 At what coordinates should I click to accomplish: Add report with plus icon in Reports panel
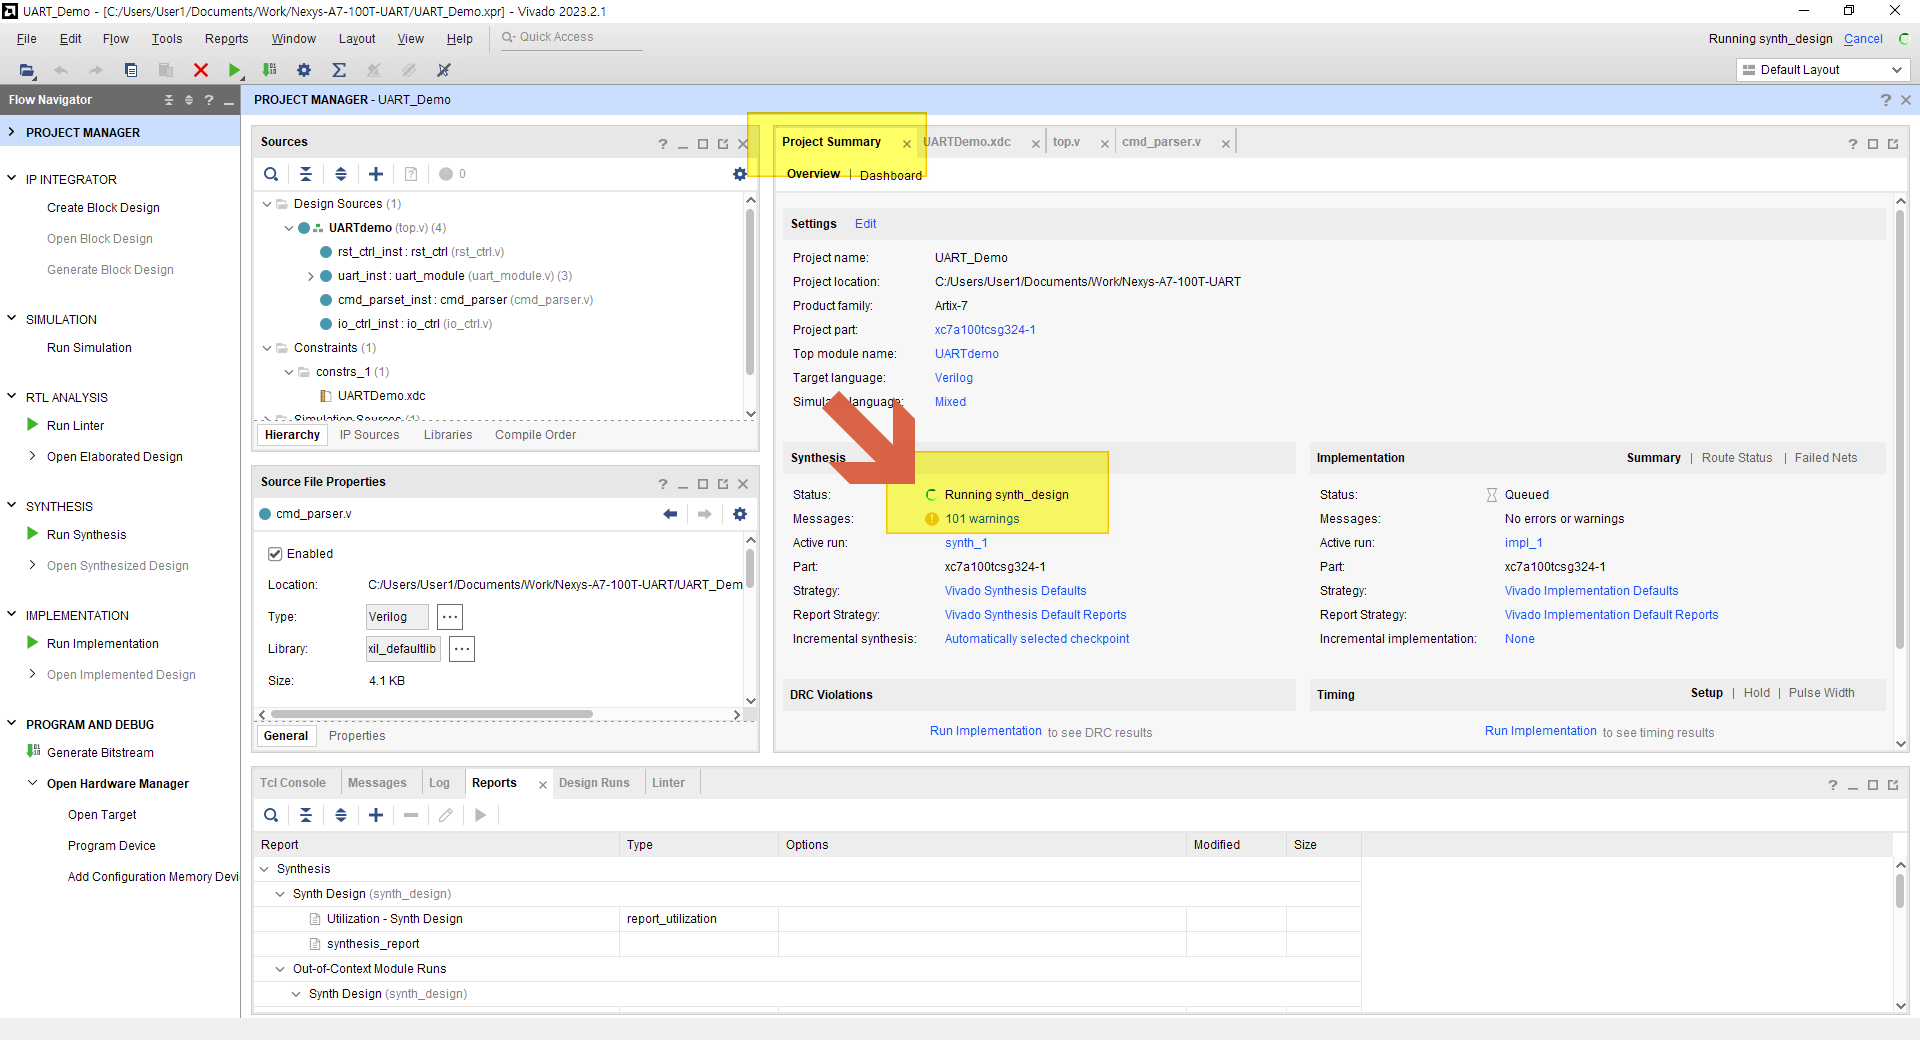pos(376,815)
